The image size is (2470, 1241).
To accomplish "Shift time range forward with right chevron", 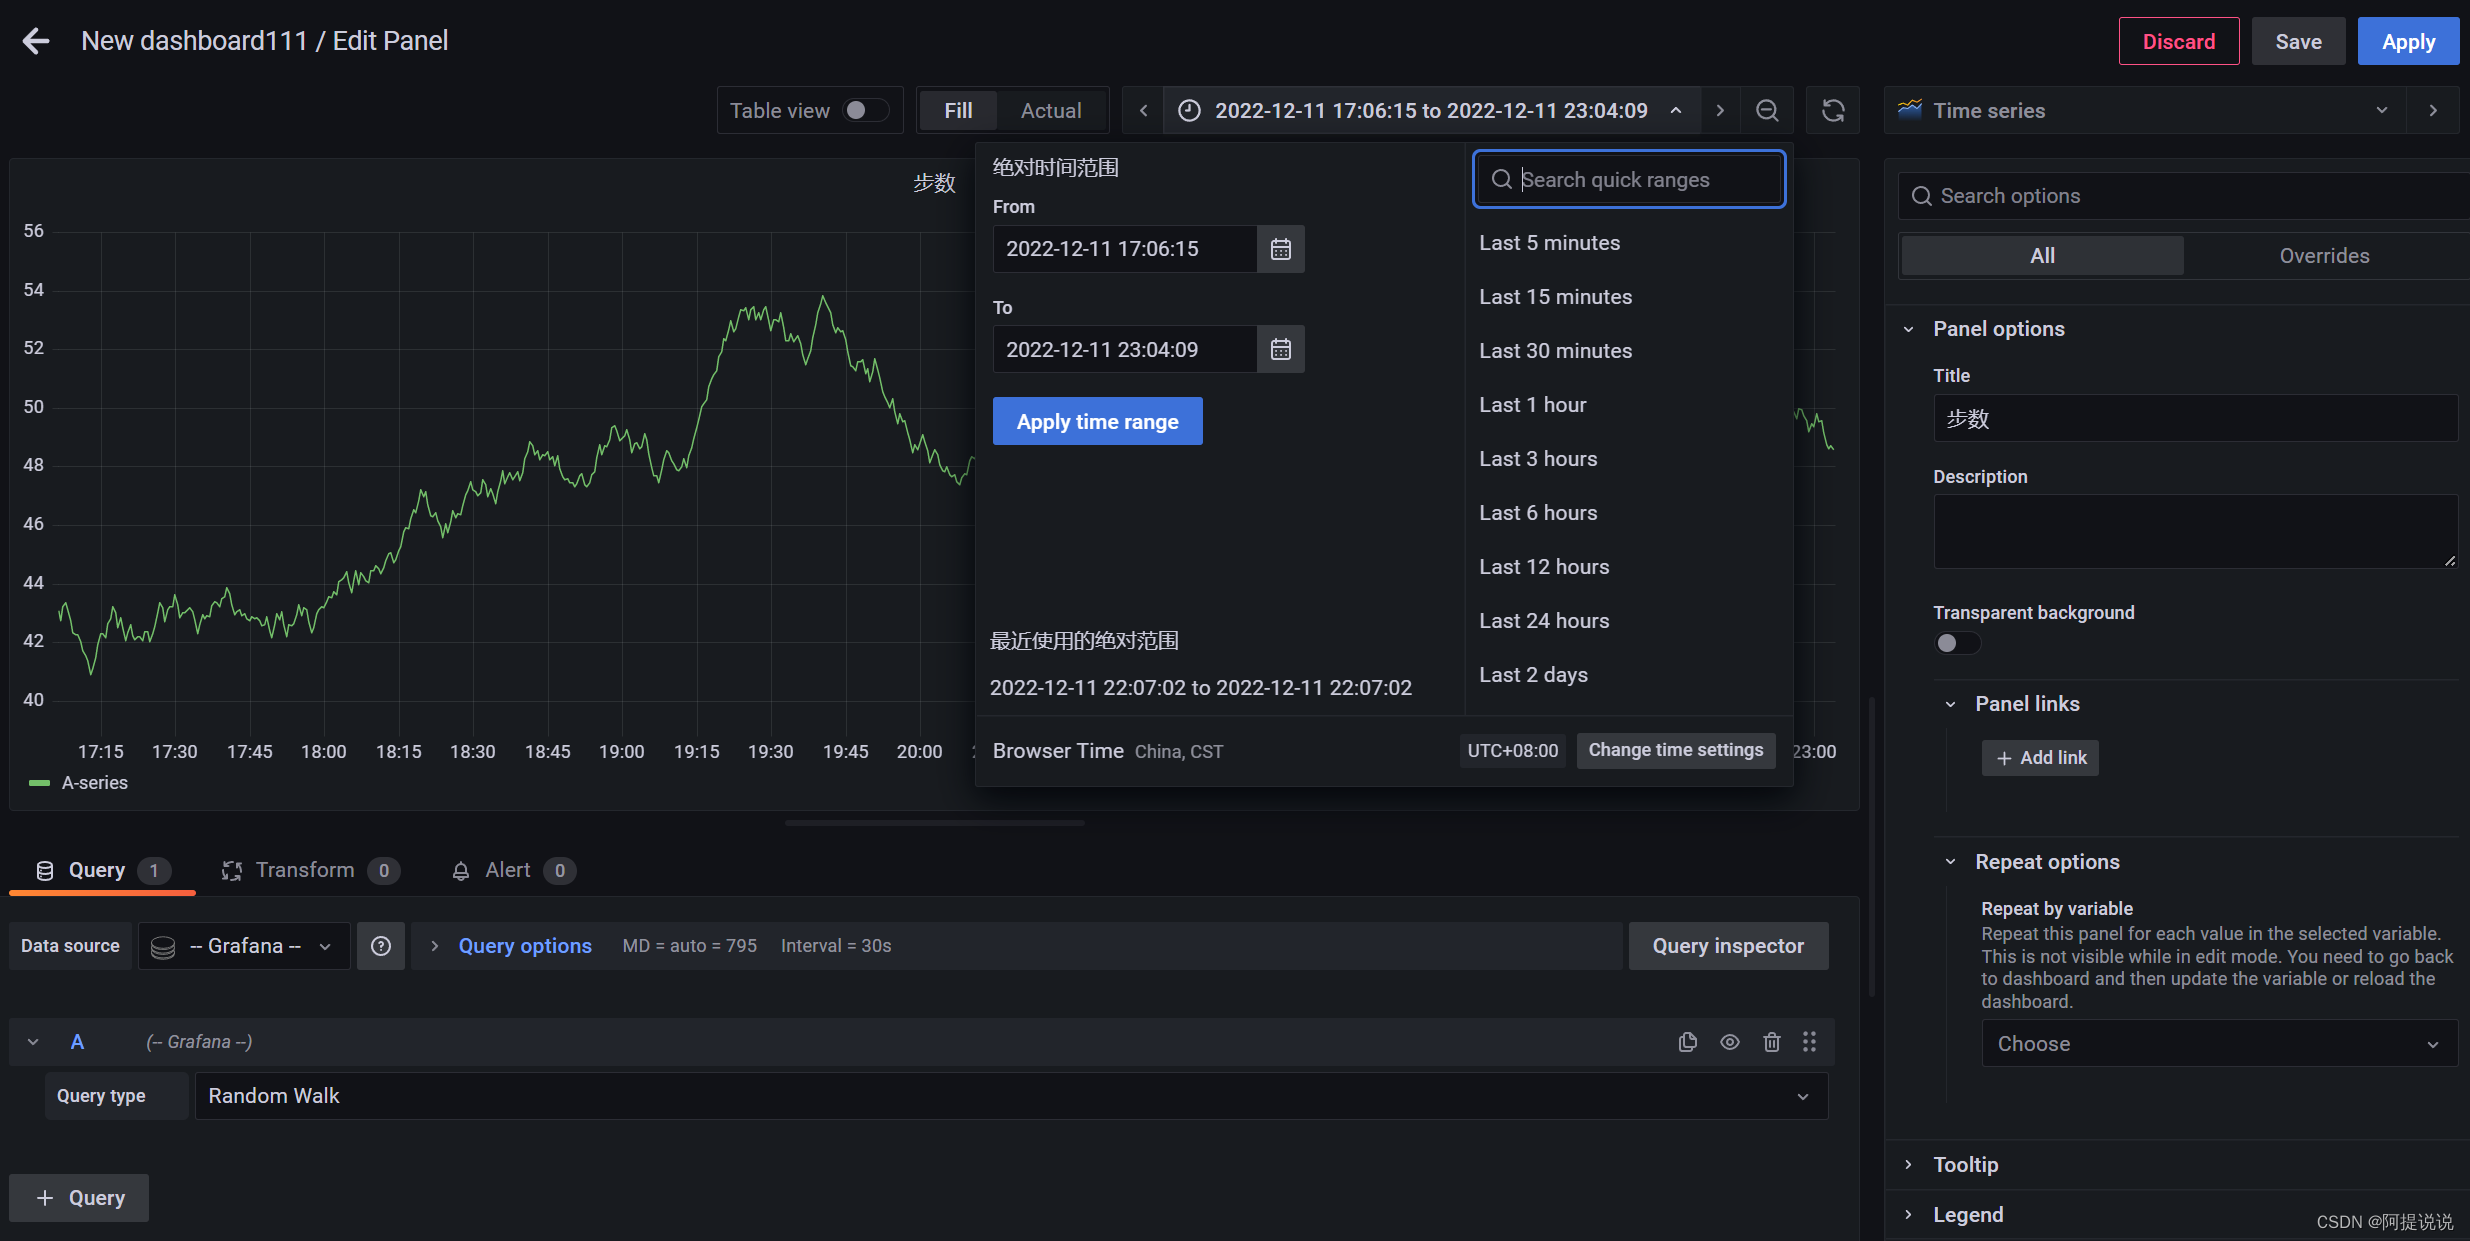I will point(1720,111).
